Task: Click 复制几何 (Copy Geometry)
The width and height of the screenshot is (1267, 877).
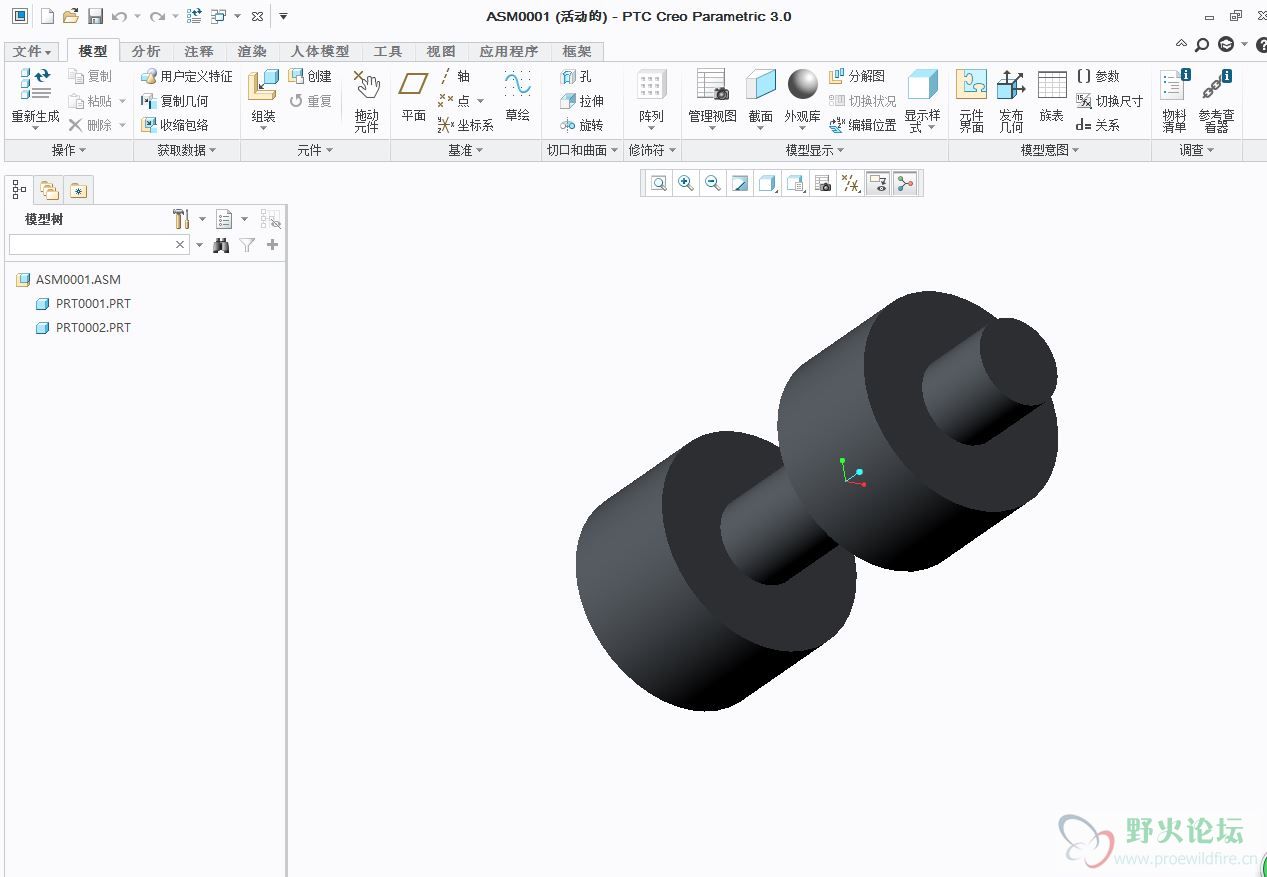Action: coord(175,101)
